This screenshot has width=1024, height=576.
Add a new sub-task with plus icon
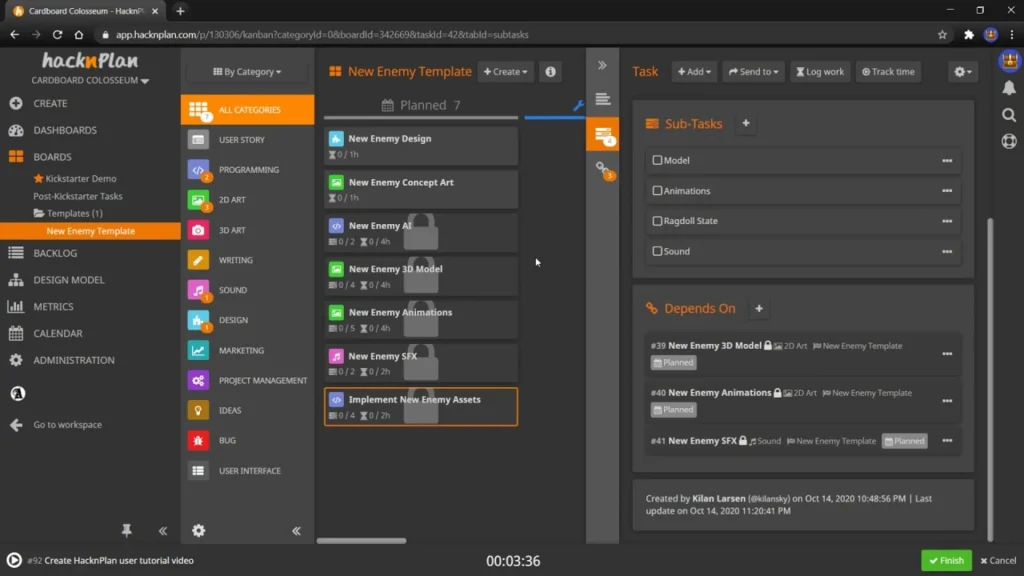pos(746,124)
